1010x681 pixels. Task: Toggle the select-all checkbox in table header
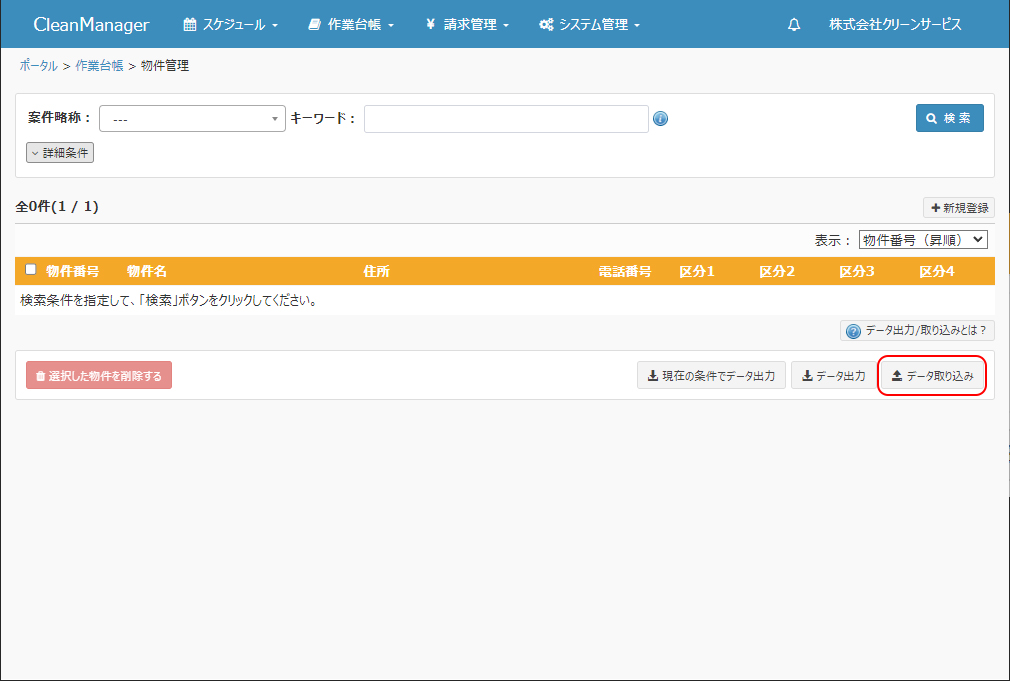tap(31, 270)
